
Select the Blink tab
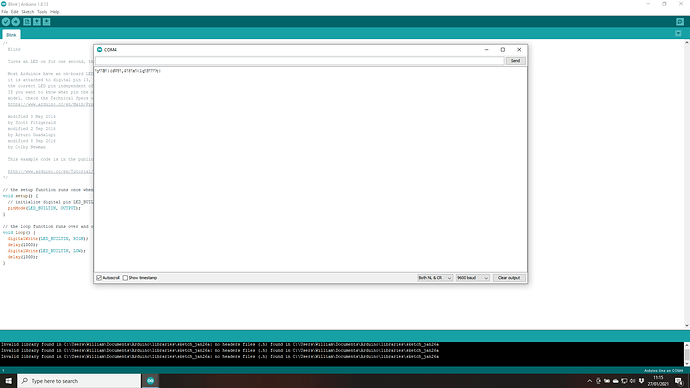point(11,35)
